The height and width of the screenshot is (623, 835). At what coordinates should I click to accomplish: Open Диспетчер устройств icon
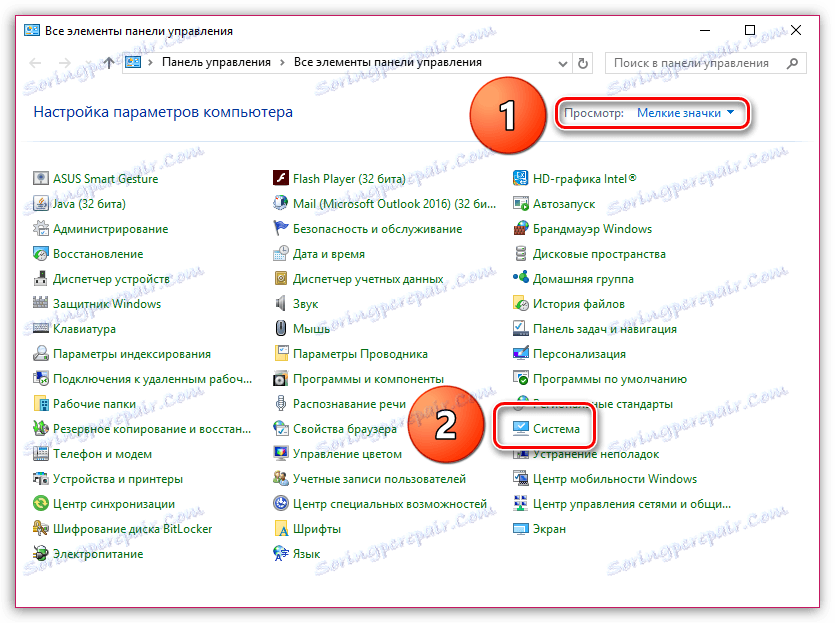40,278
